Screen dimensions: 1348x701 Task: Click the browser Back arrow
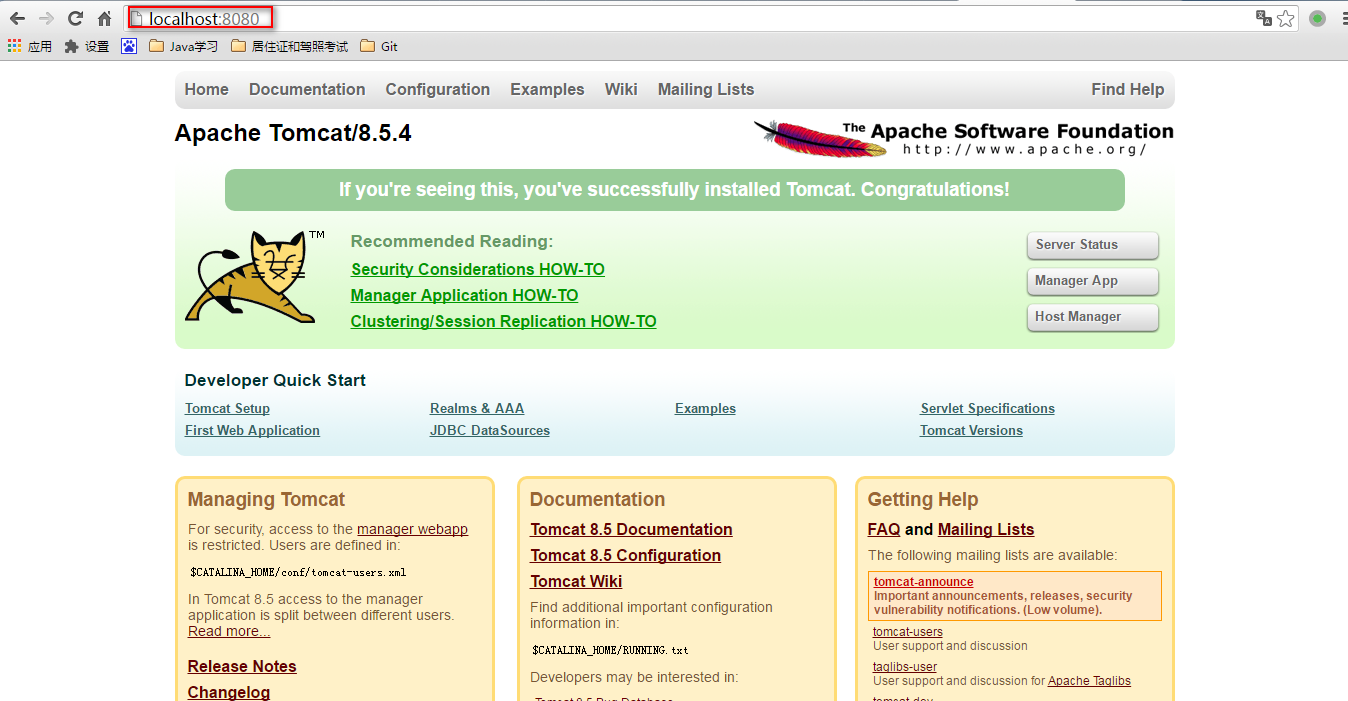[17, 18]
